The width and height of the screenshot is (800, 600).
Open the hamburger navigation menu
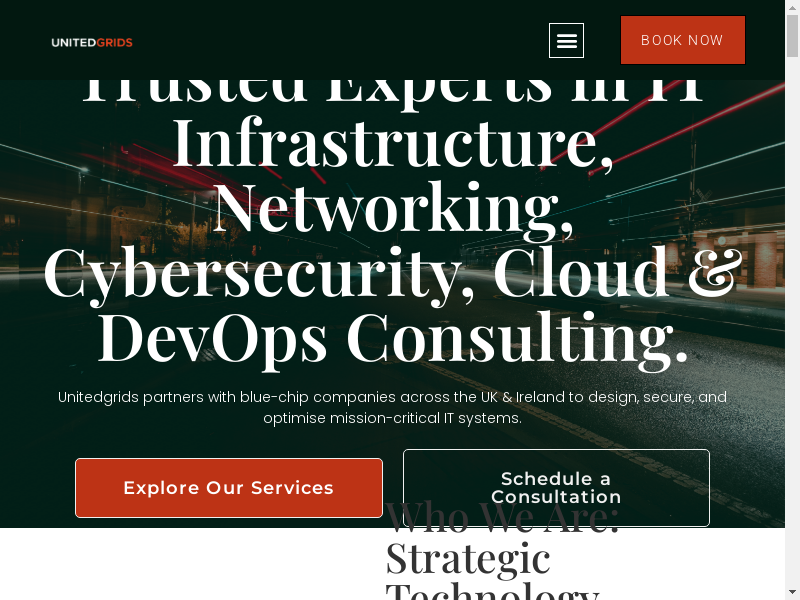point(566,40)
